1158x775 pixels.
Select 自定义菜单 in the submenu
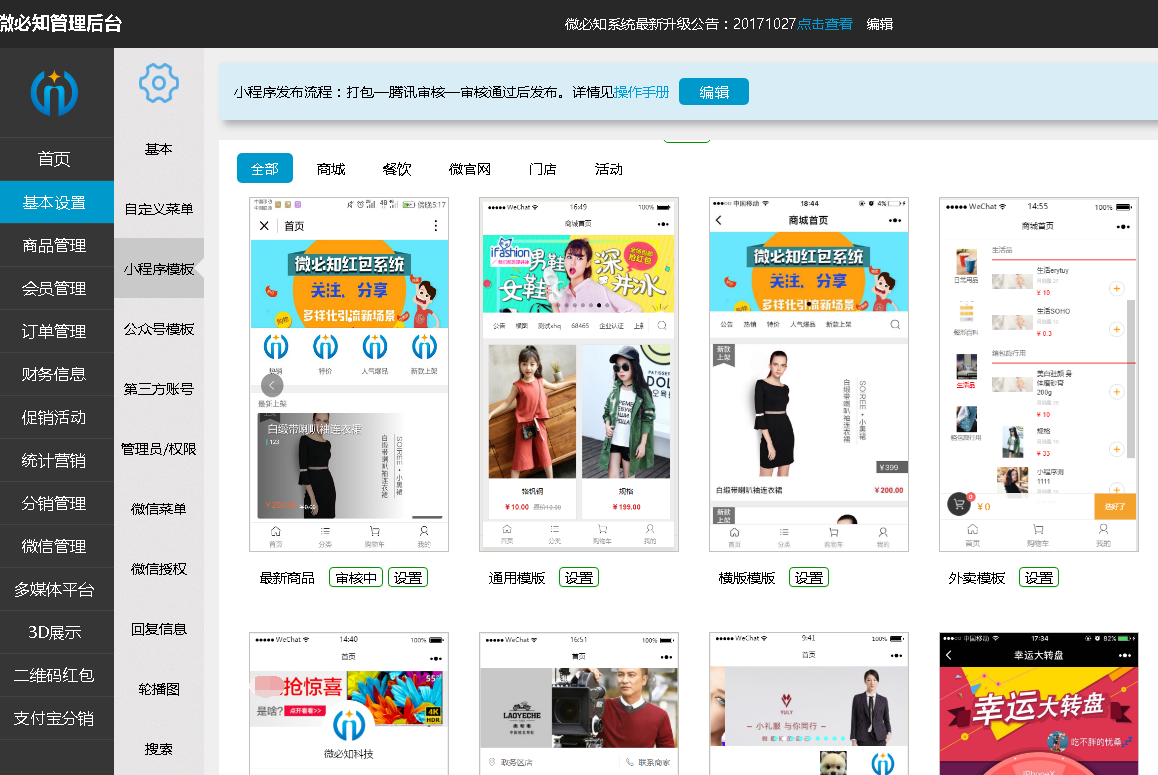pyautogui.click(x=159, y=209)
